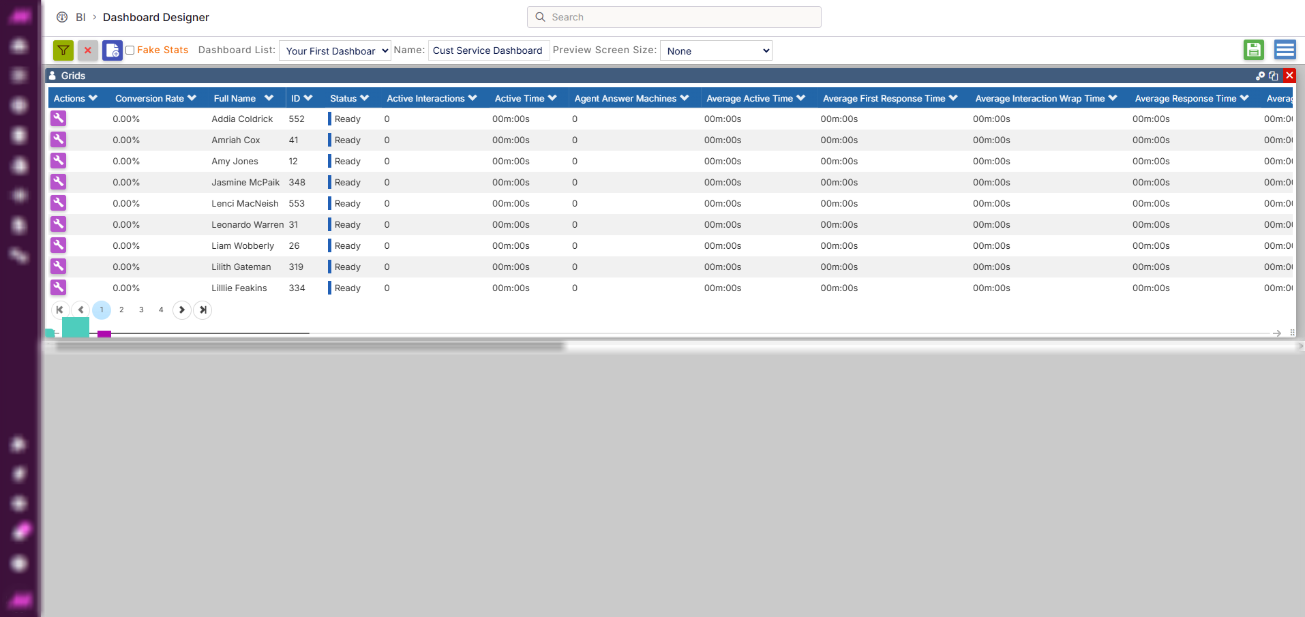Select the Jasmine McPaik name cell
Image resolution: width=1305 pixels, height=617 pixels.
246,182
